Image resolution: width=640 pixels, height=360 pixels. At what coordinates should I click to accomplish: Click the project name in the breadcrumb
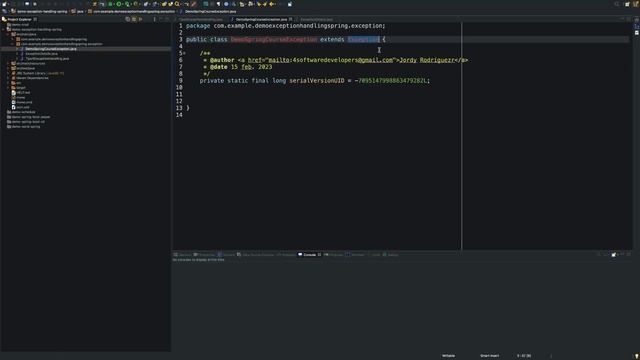(42, 11)
